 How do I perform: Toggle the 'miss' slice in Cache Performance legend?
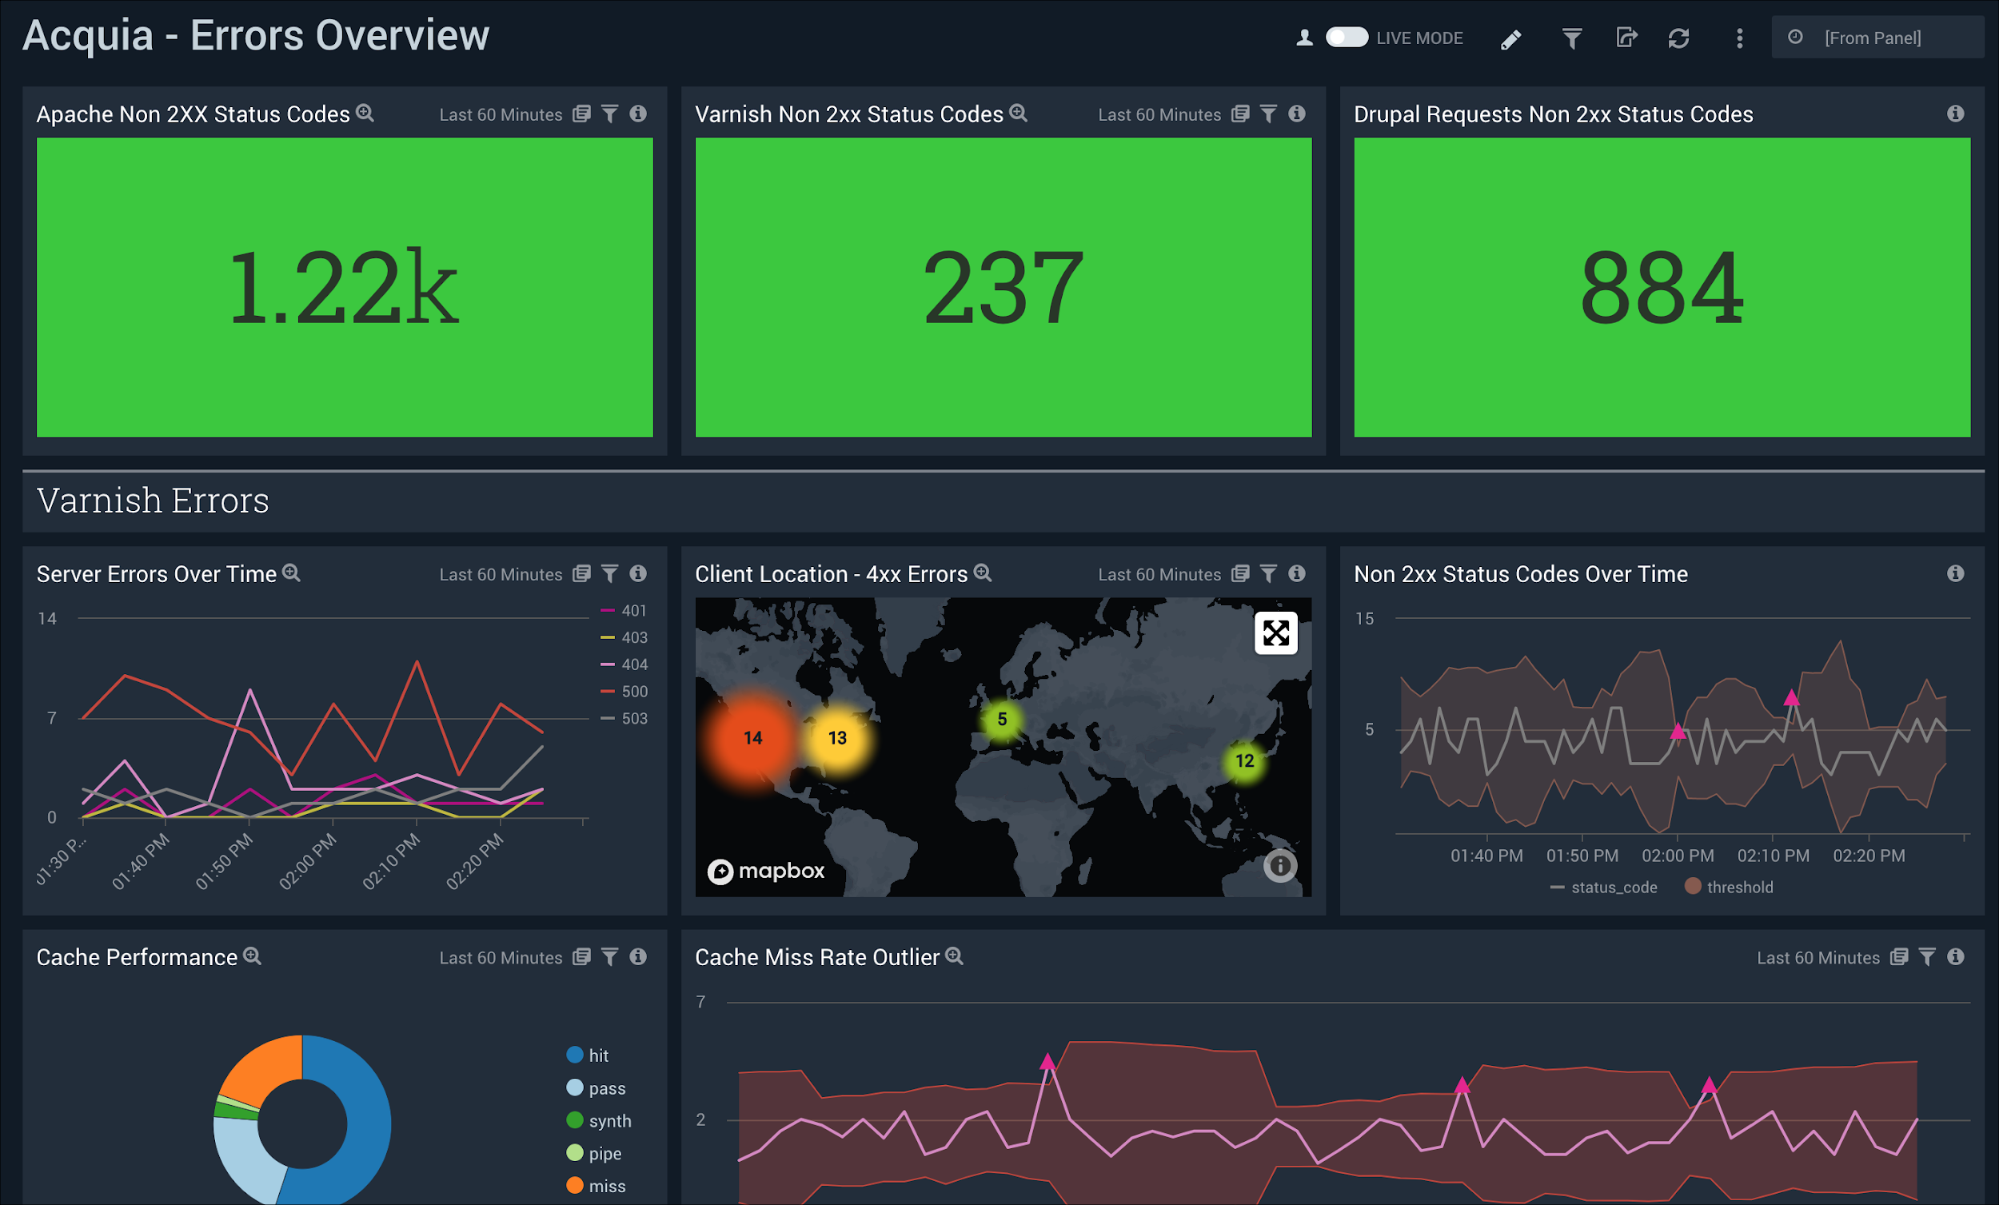[x=596, y=1186]
